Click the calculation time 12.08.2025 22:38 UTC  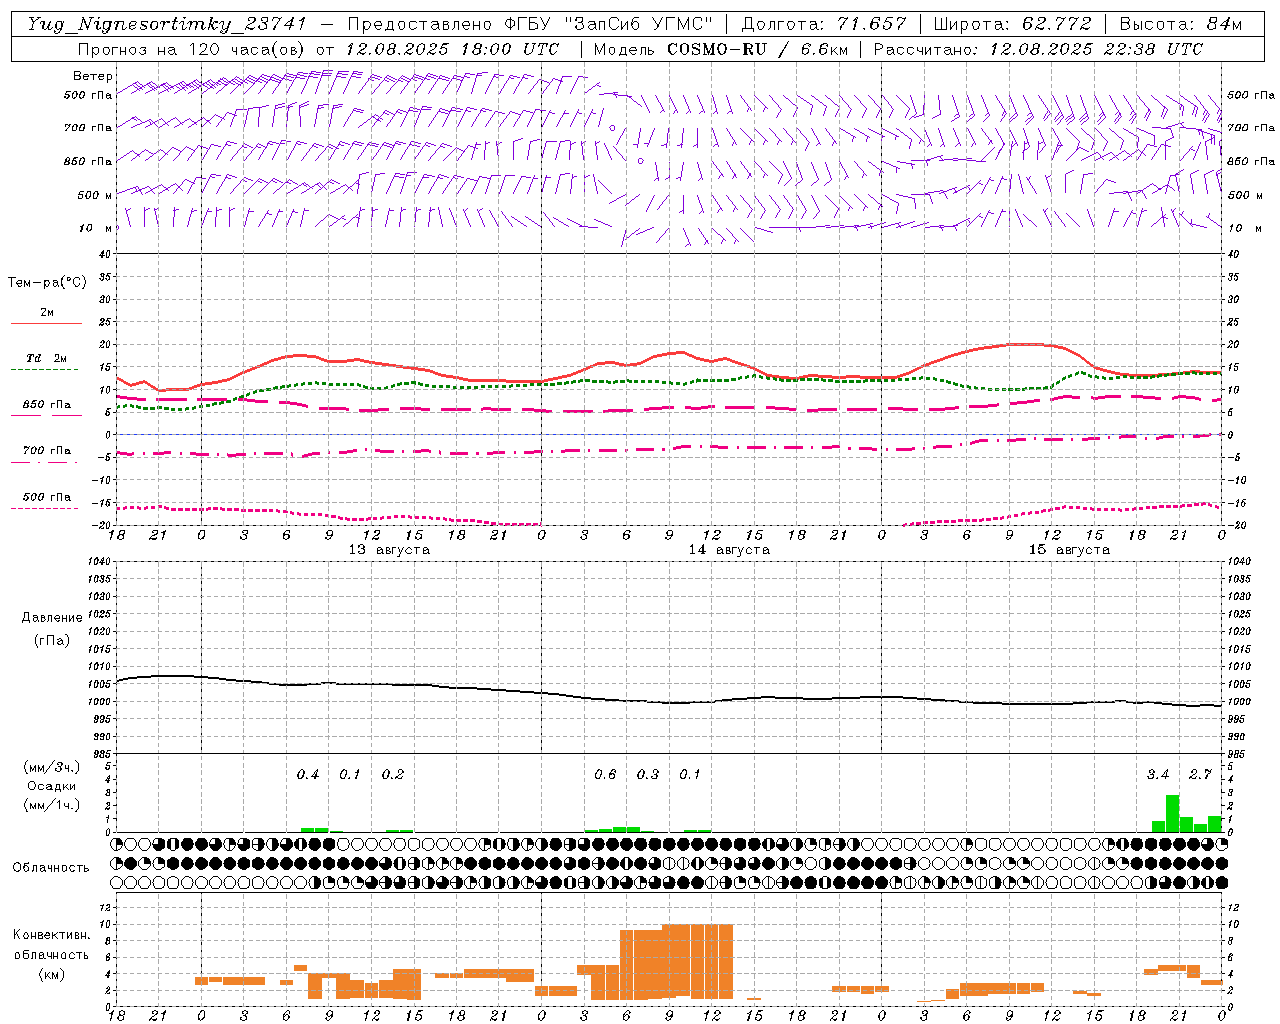(x=1096, y=49)
